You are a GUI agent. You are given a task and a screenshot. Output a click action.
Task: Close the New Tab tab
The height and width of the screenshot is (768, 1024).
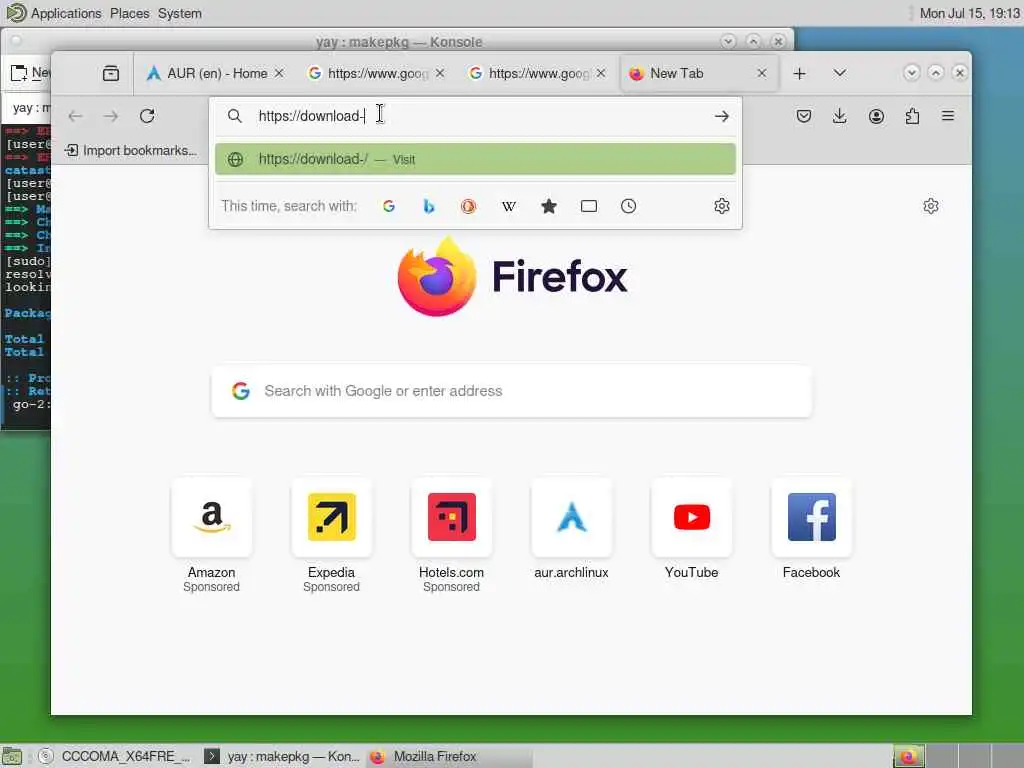point(761,73)
